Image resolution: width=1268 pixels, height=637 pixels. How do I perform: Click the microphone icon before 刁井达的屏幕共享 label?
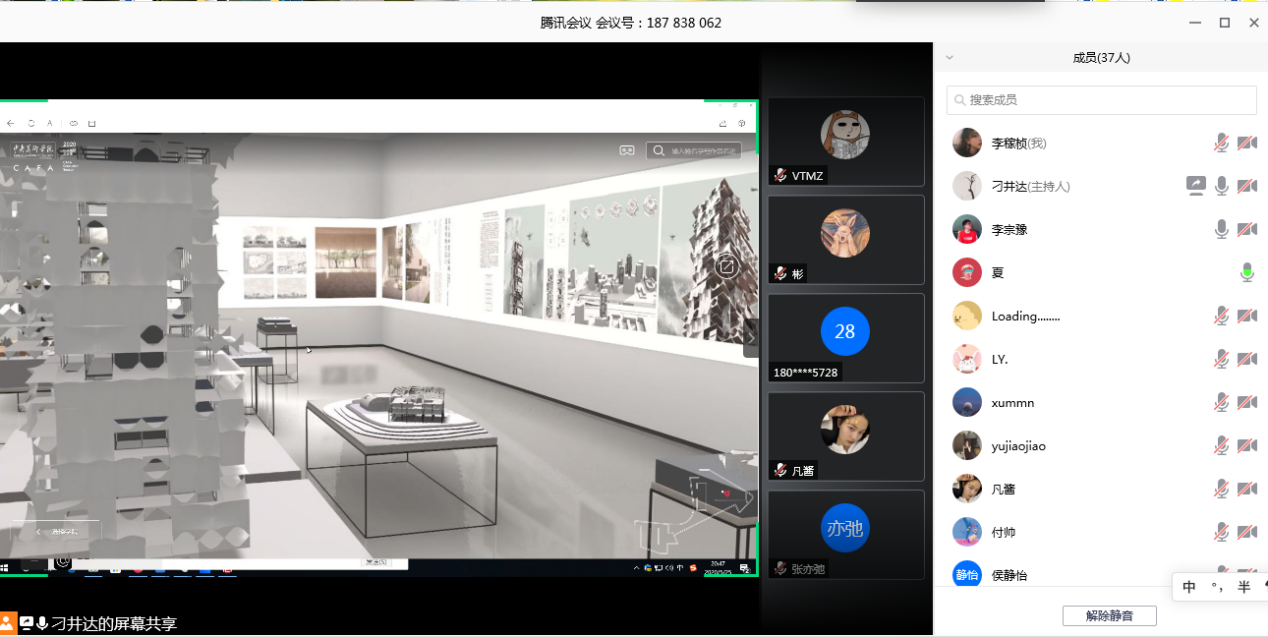pos(43,624)
